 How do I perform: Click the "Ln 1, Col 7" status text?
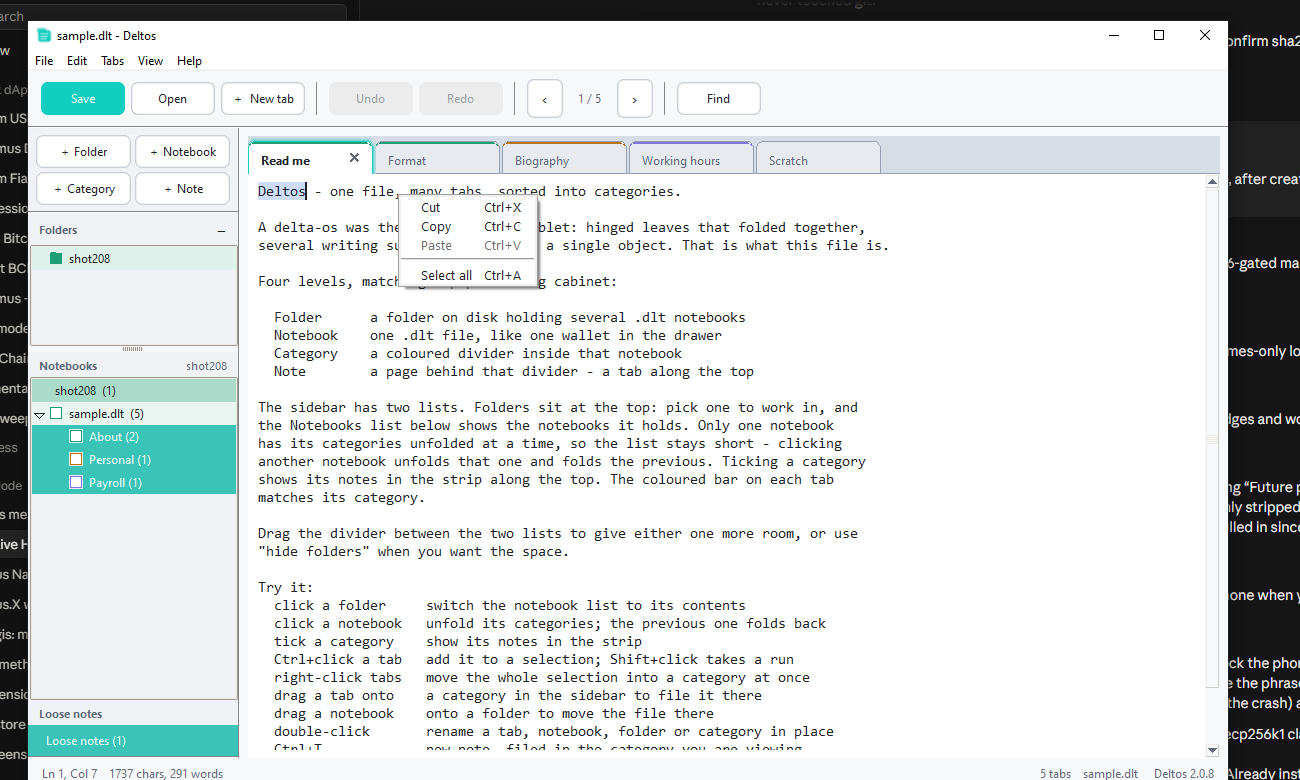pyautogui.click(x=70, y=773)
